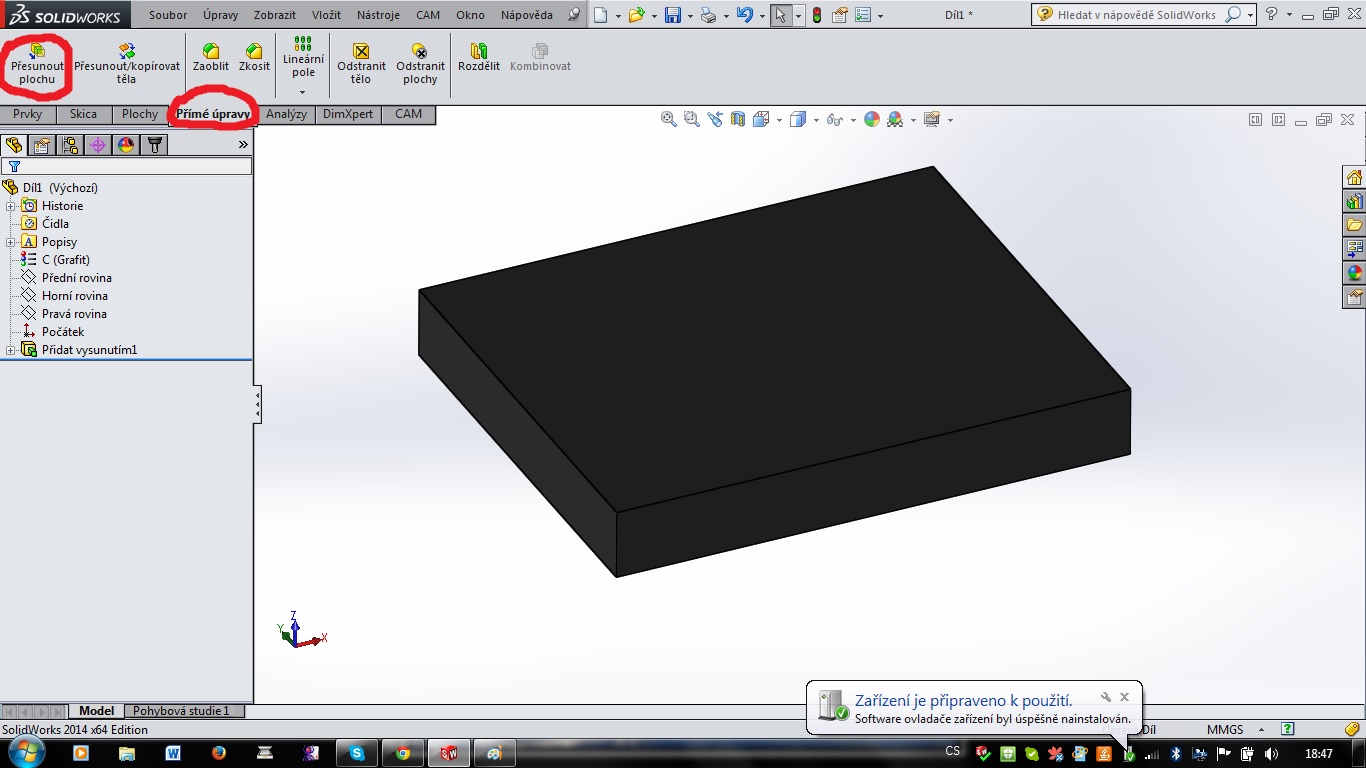Select Horní rovina in feature tree

[x=74, y=296]
